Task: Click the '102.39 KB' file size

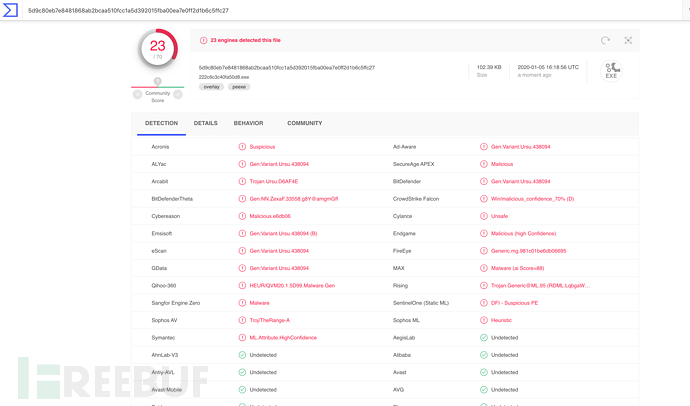Action: pyautogui.click(x=489, y=67)
